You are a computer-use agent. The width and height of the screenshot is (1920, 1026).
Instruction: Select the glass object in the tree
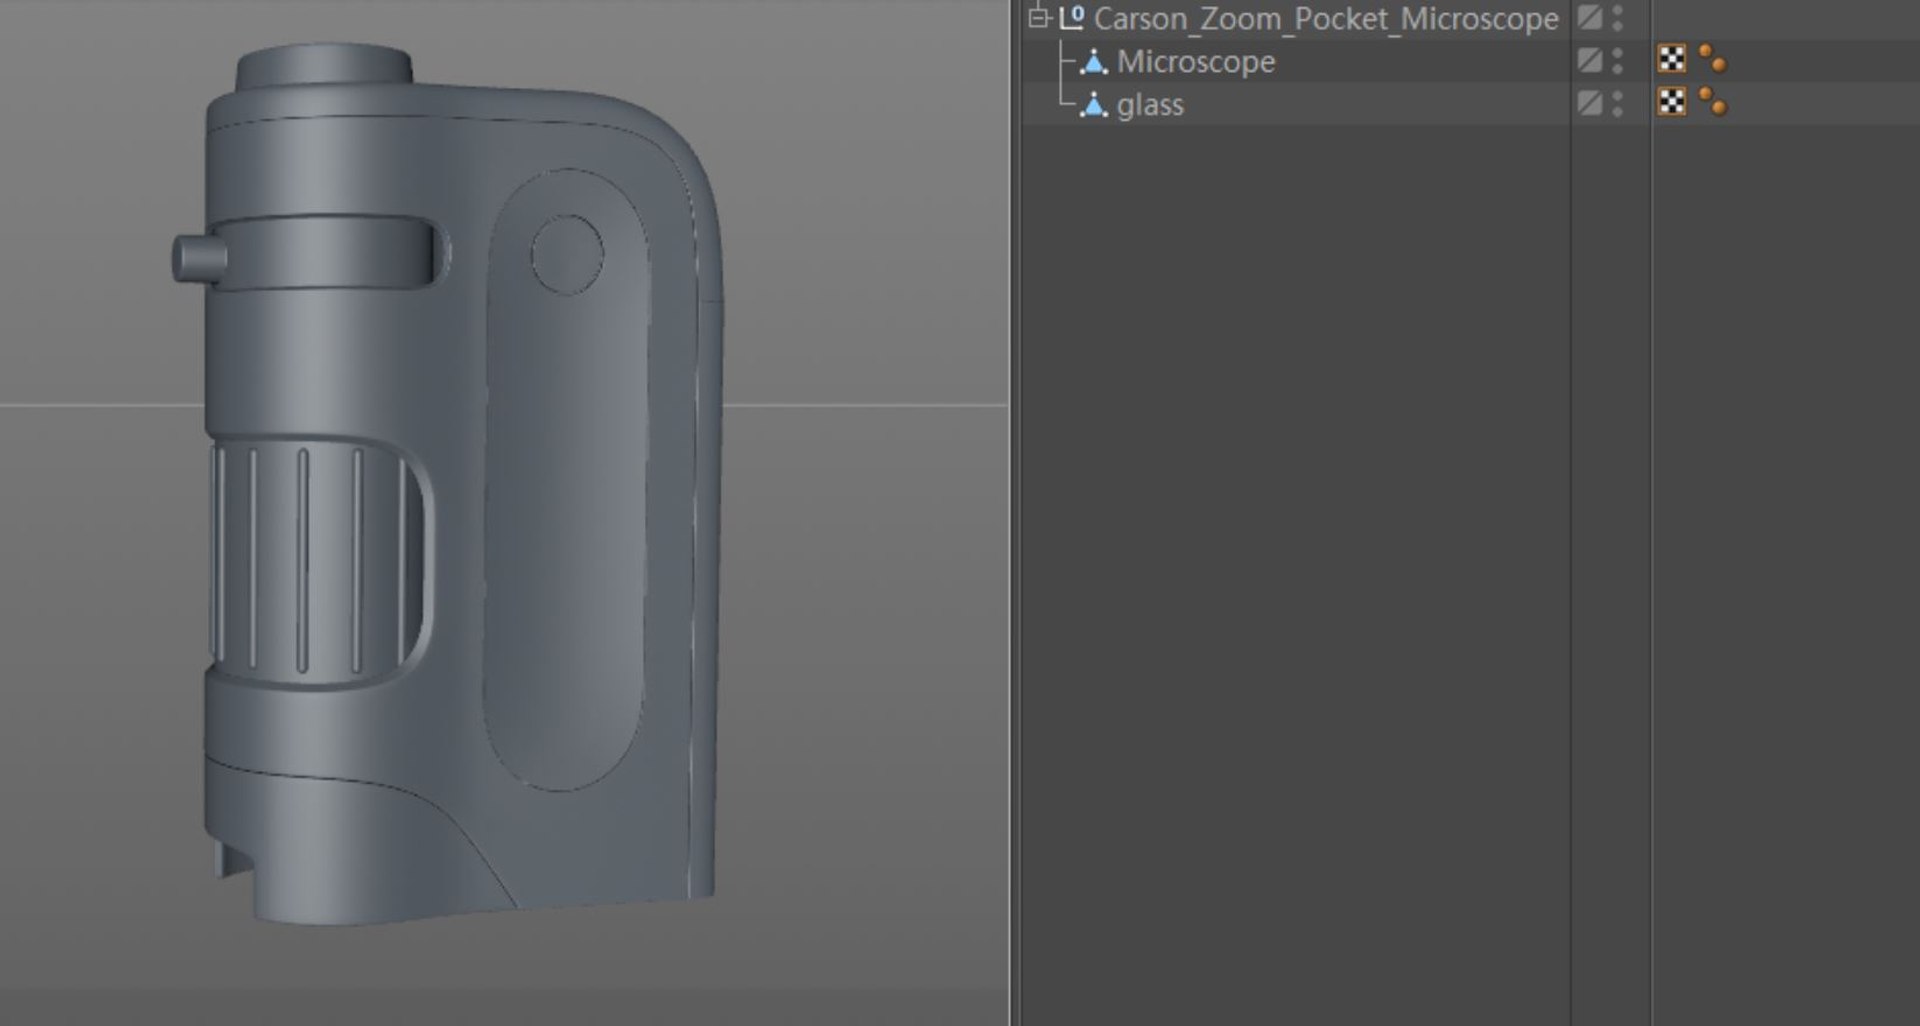1150,105
